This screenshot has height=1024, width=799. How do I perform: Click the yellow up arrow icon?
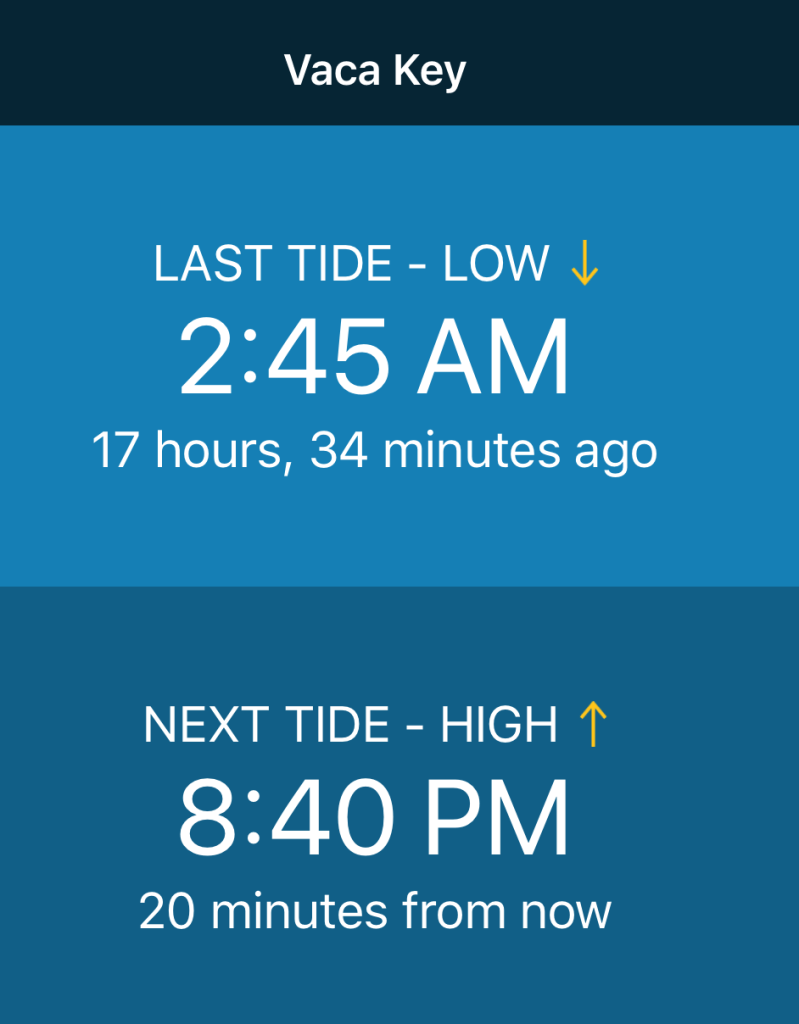click(x=593, y=725)
